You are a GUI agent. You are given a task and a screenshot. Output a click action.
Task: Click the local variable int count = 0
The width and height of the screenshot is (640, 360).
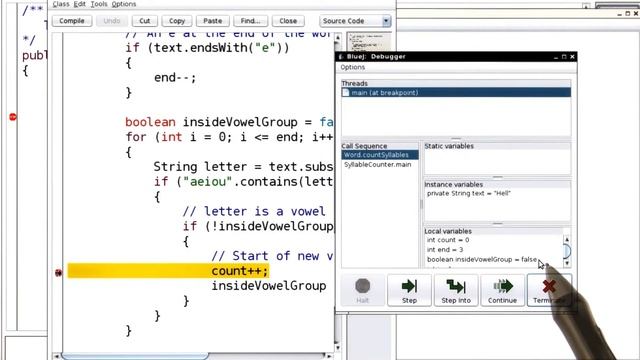point(448,240)
